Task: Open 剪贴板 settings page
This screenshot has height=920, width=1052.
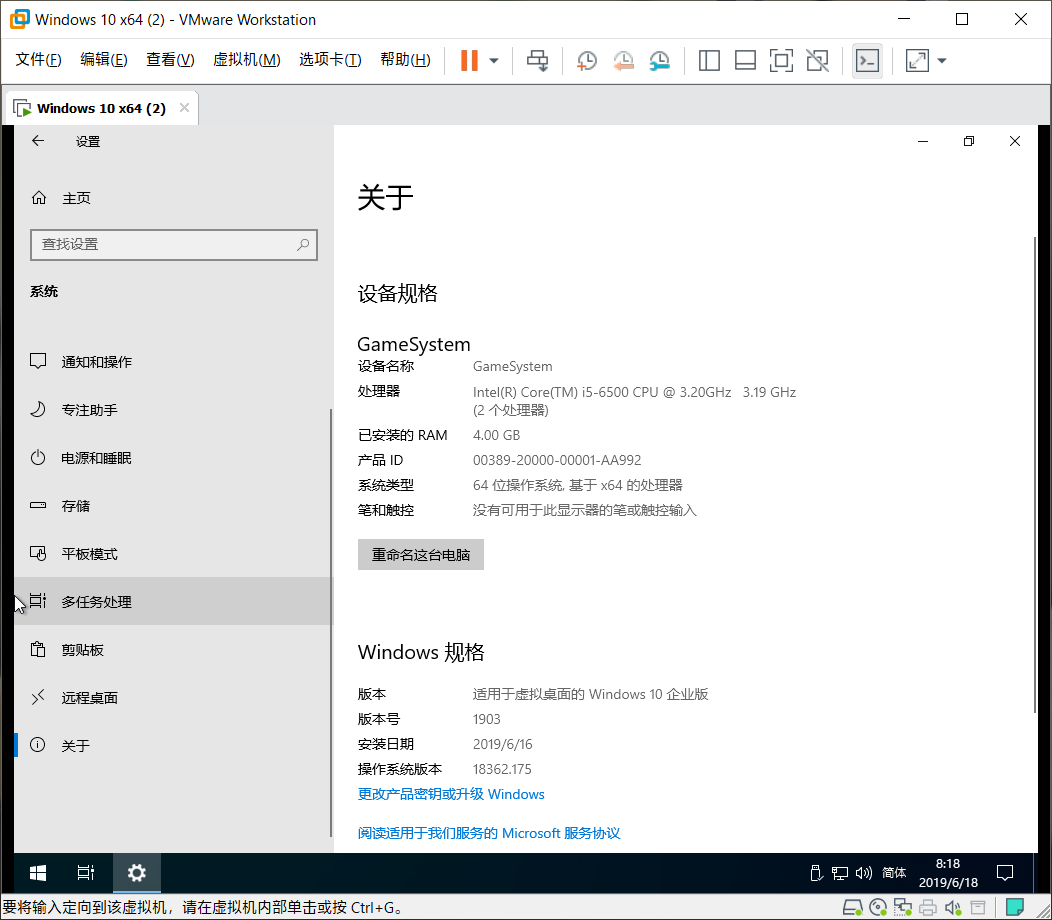Action: [173, 650]
